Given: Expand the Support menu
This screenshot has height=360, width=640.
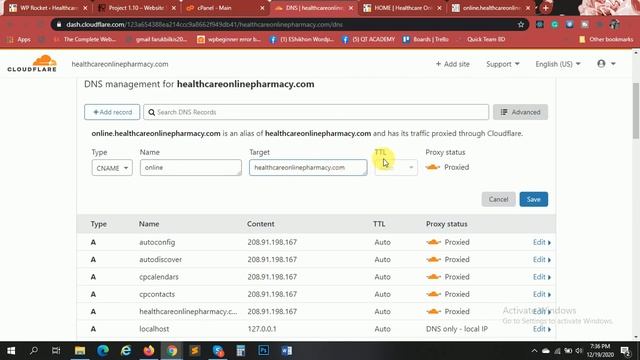Looking at the screenshot, I should pyautogui.click(x=502, y=64).
